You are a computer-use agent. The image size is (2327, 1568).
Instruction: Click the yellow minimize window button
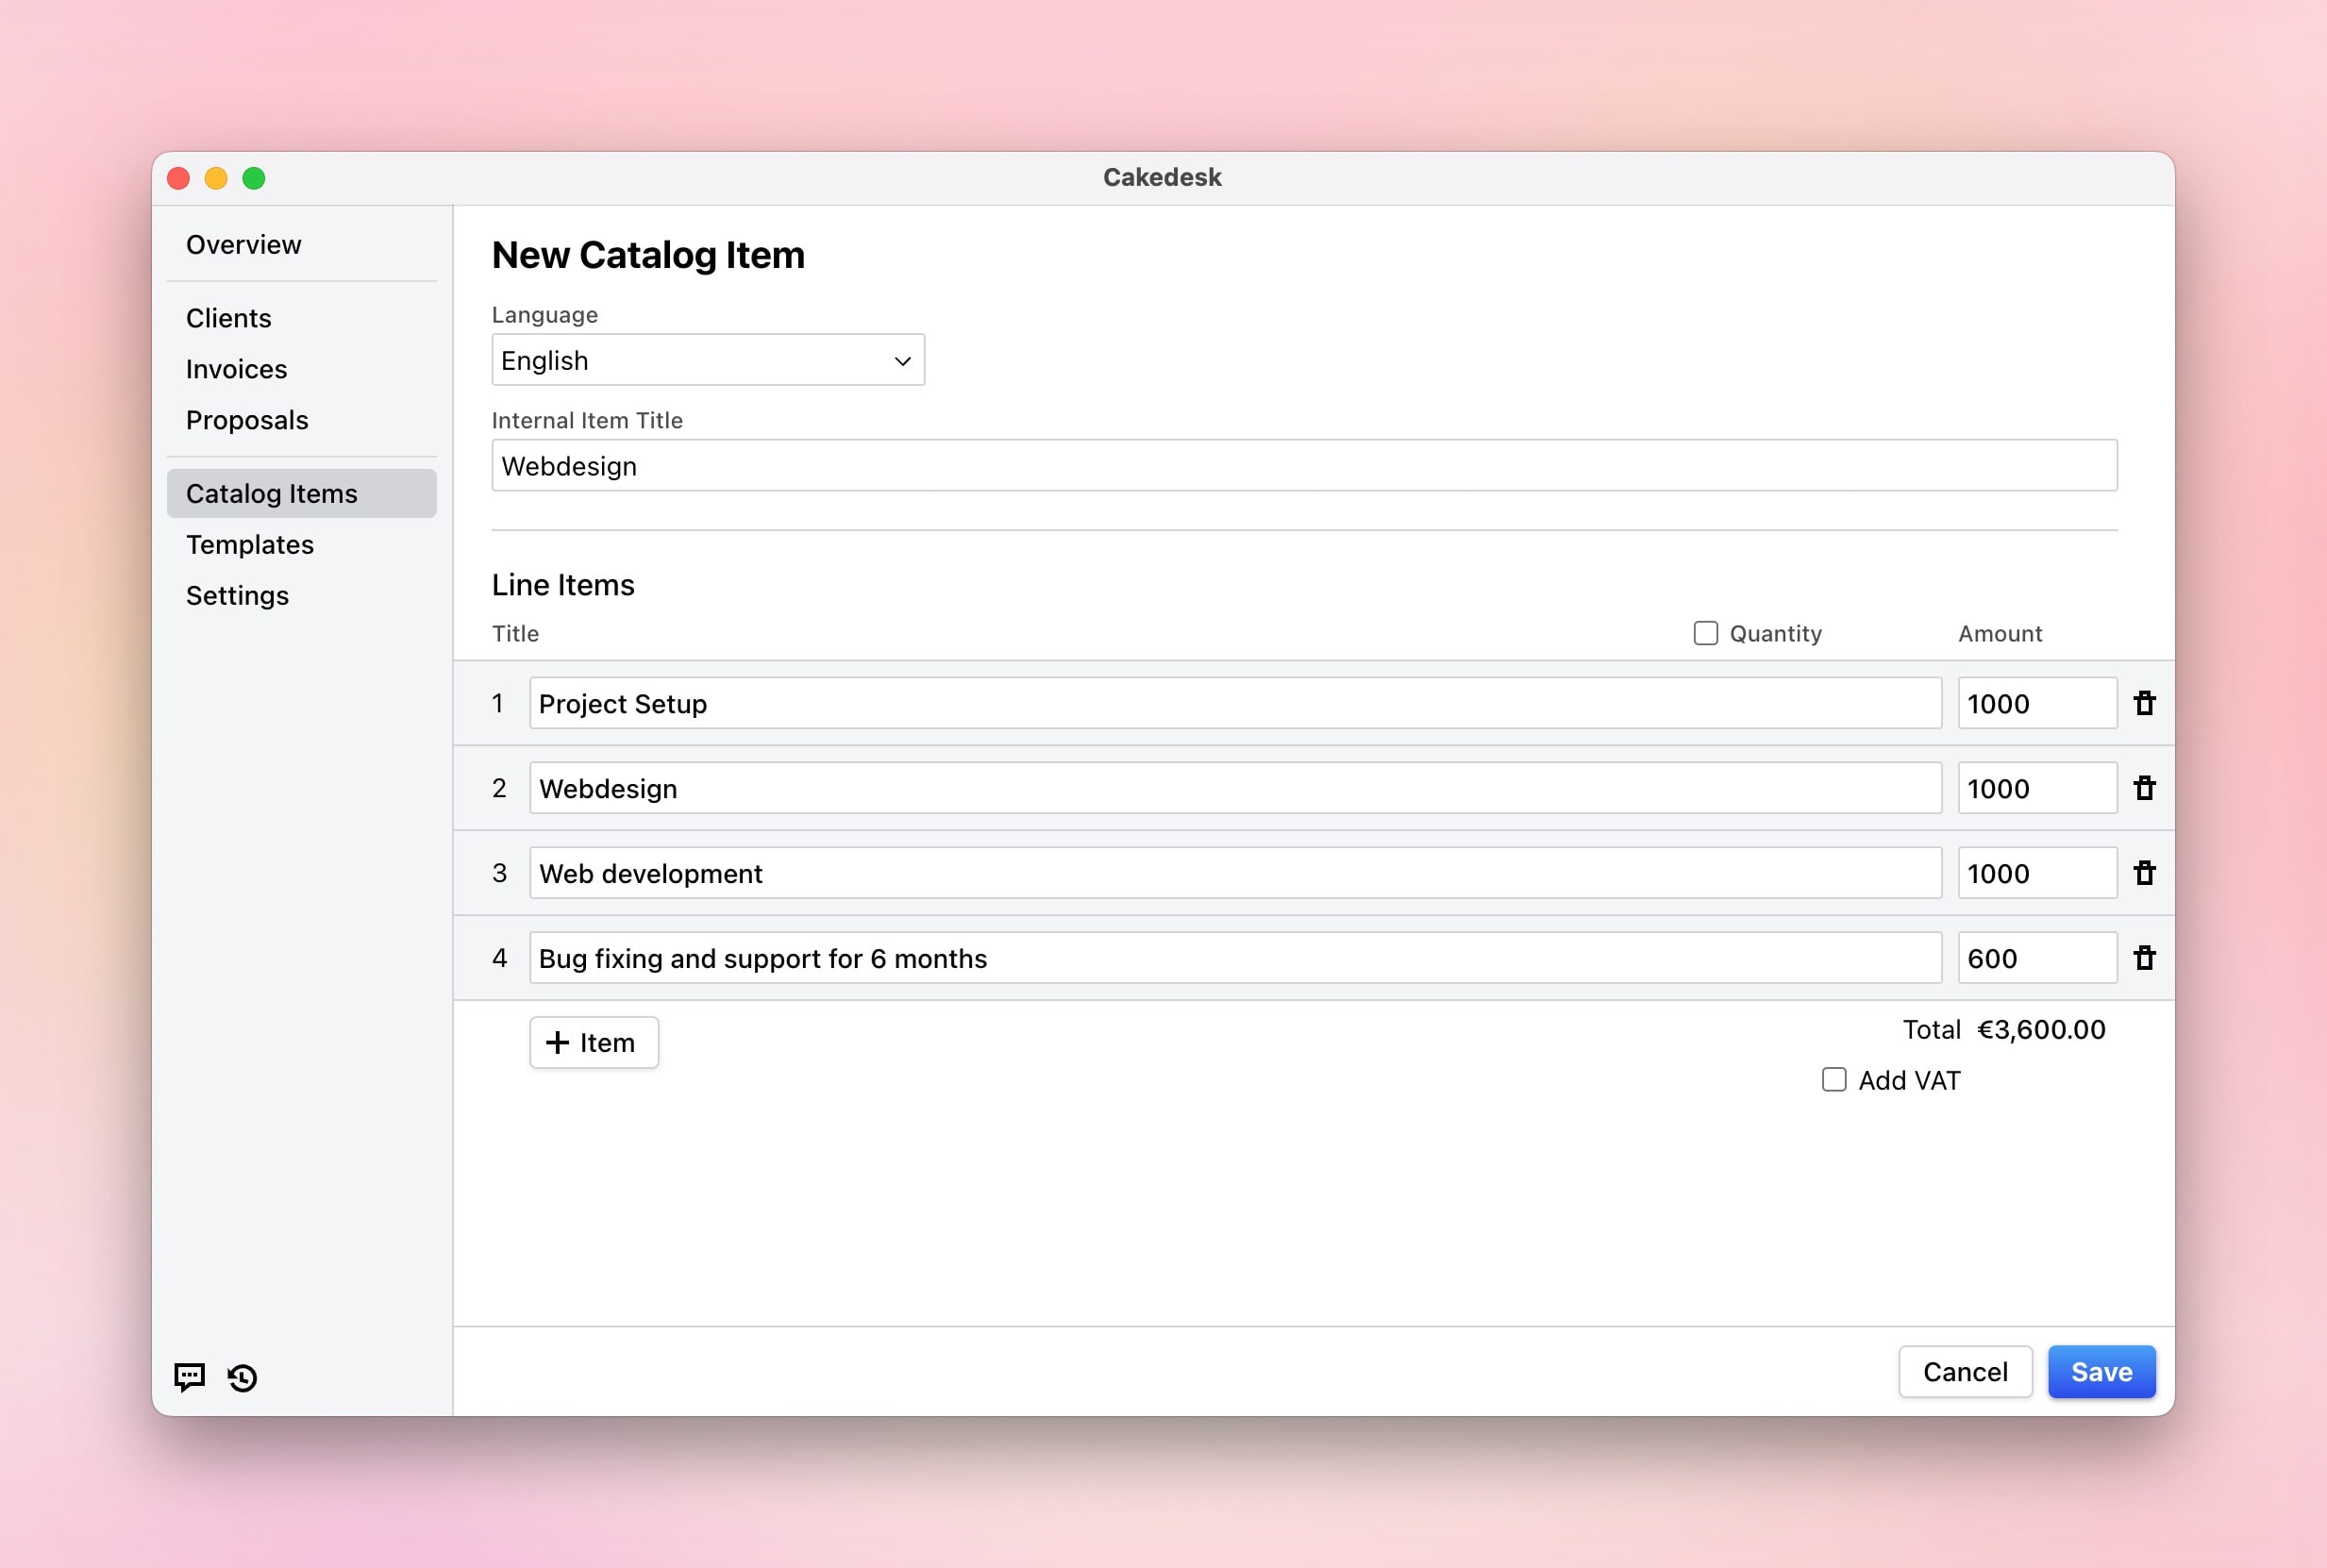(x=216, y=178)
